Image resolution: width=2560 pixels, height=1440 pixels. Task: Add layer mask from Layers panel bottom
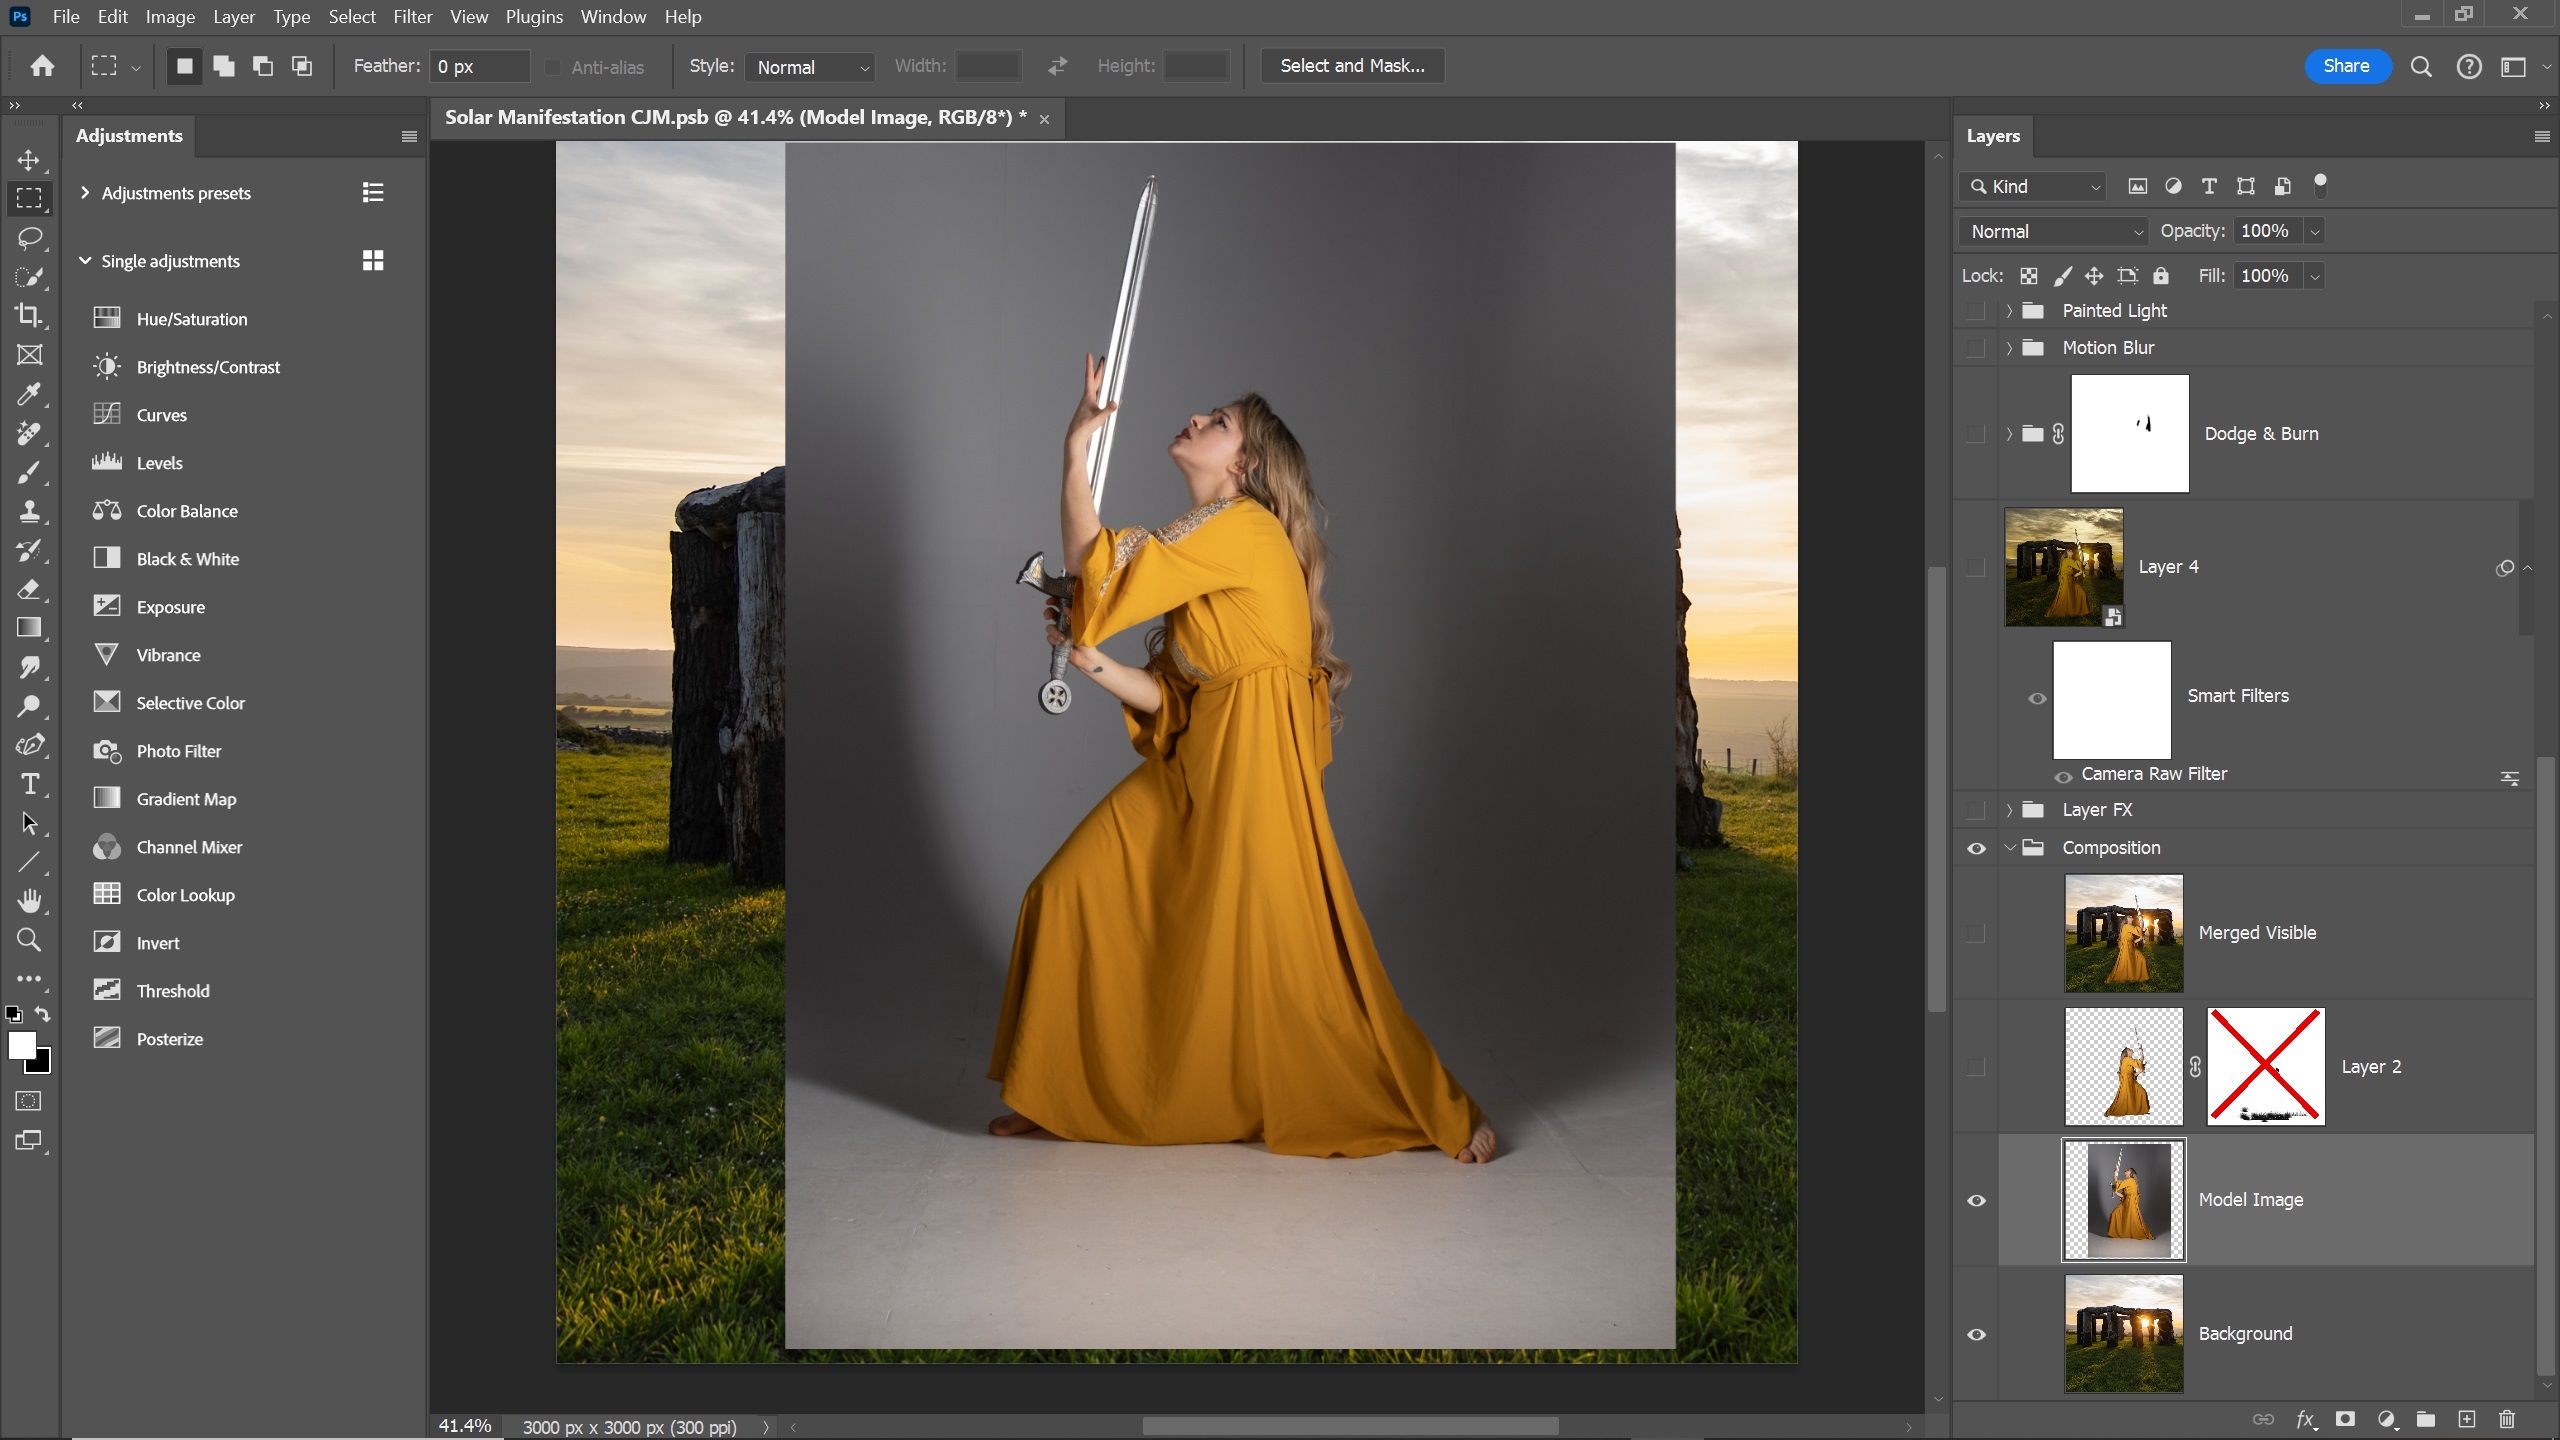click(2345, 1419)
